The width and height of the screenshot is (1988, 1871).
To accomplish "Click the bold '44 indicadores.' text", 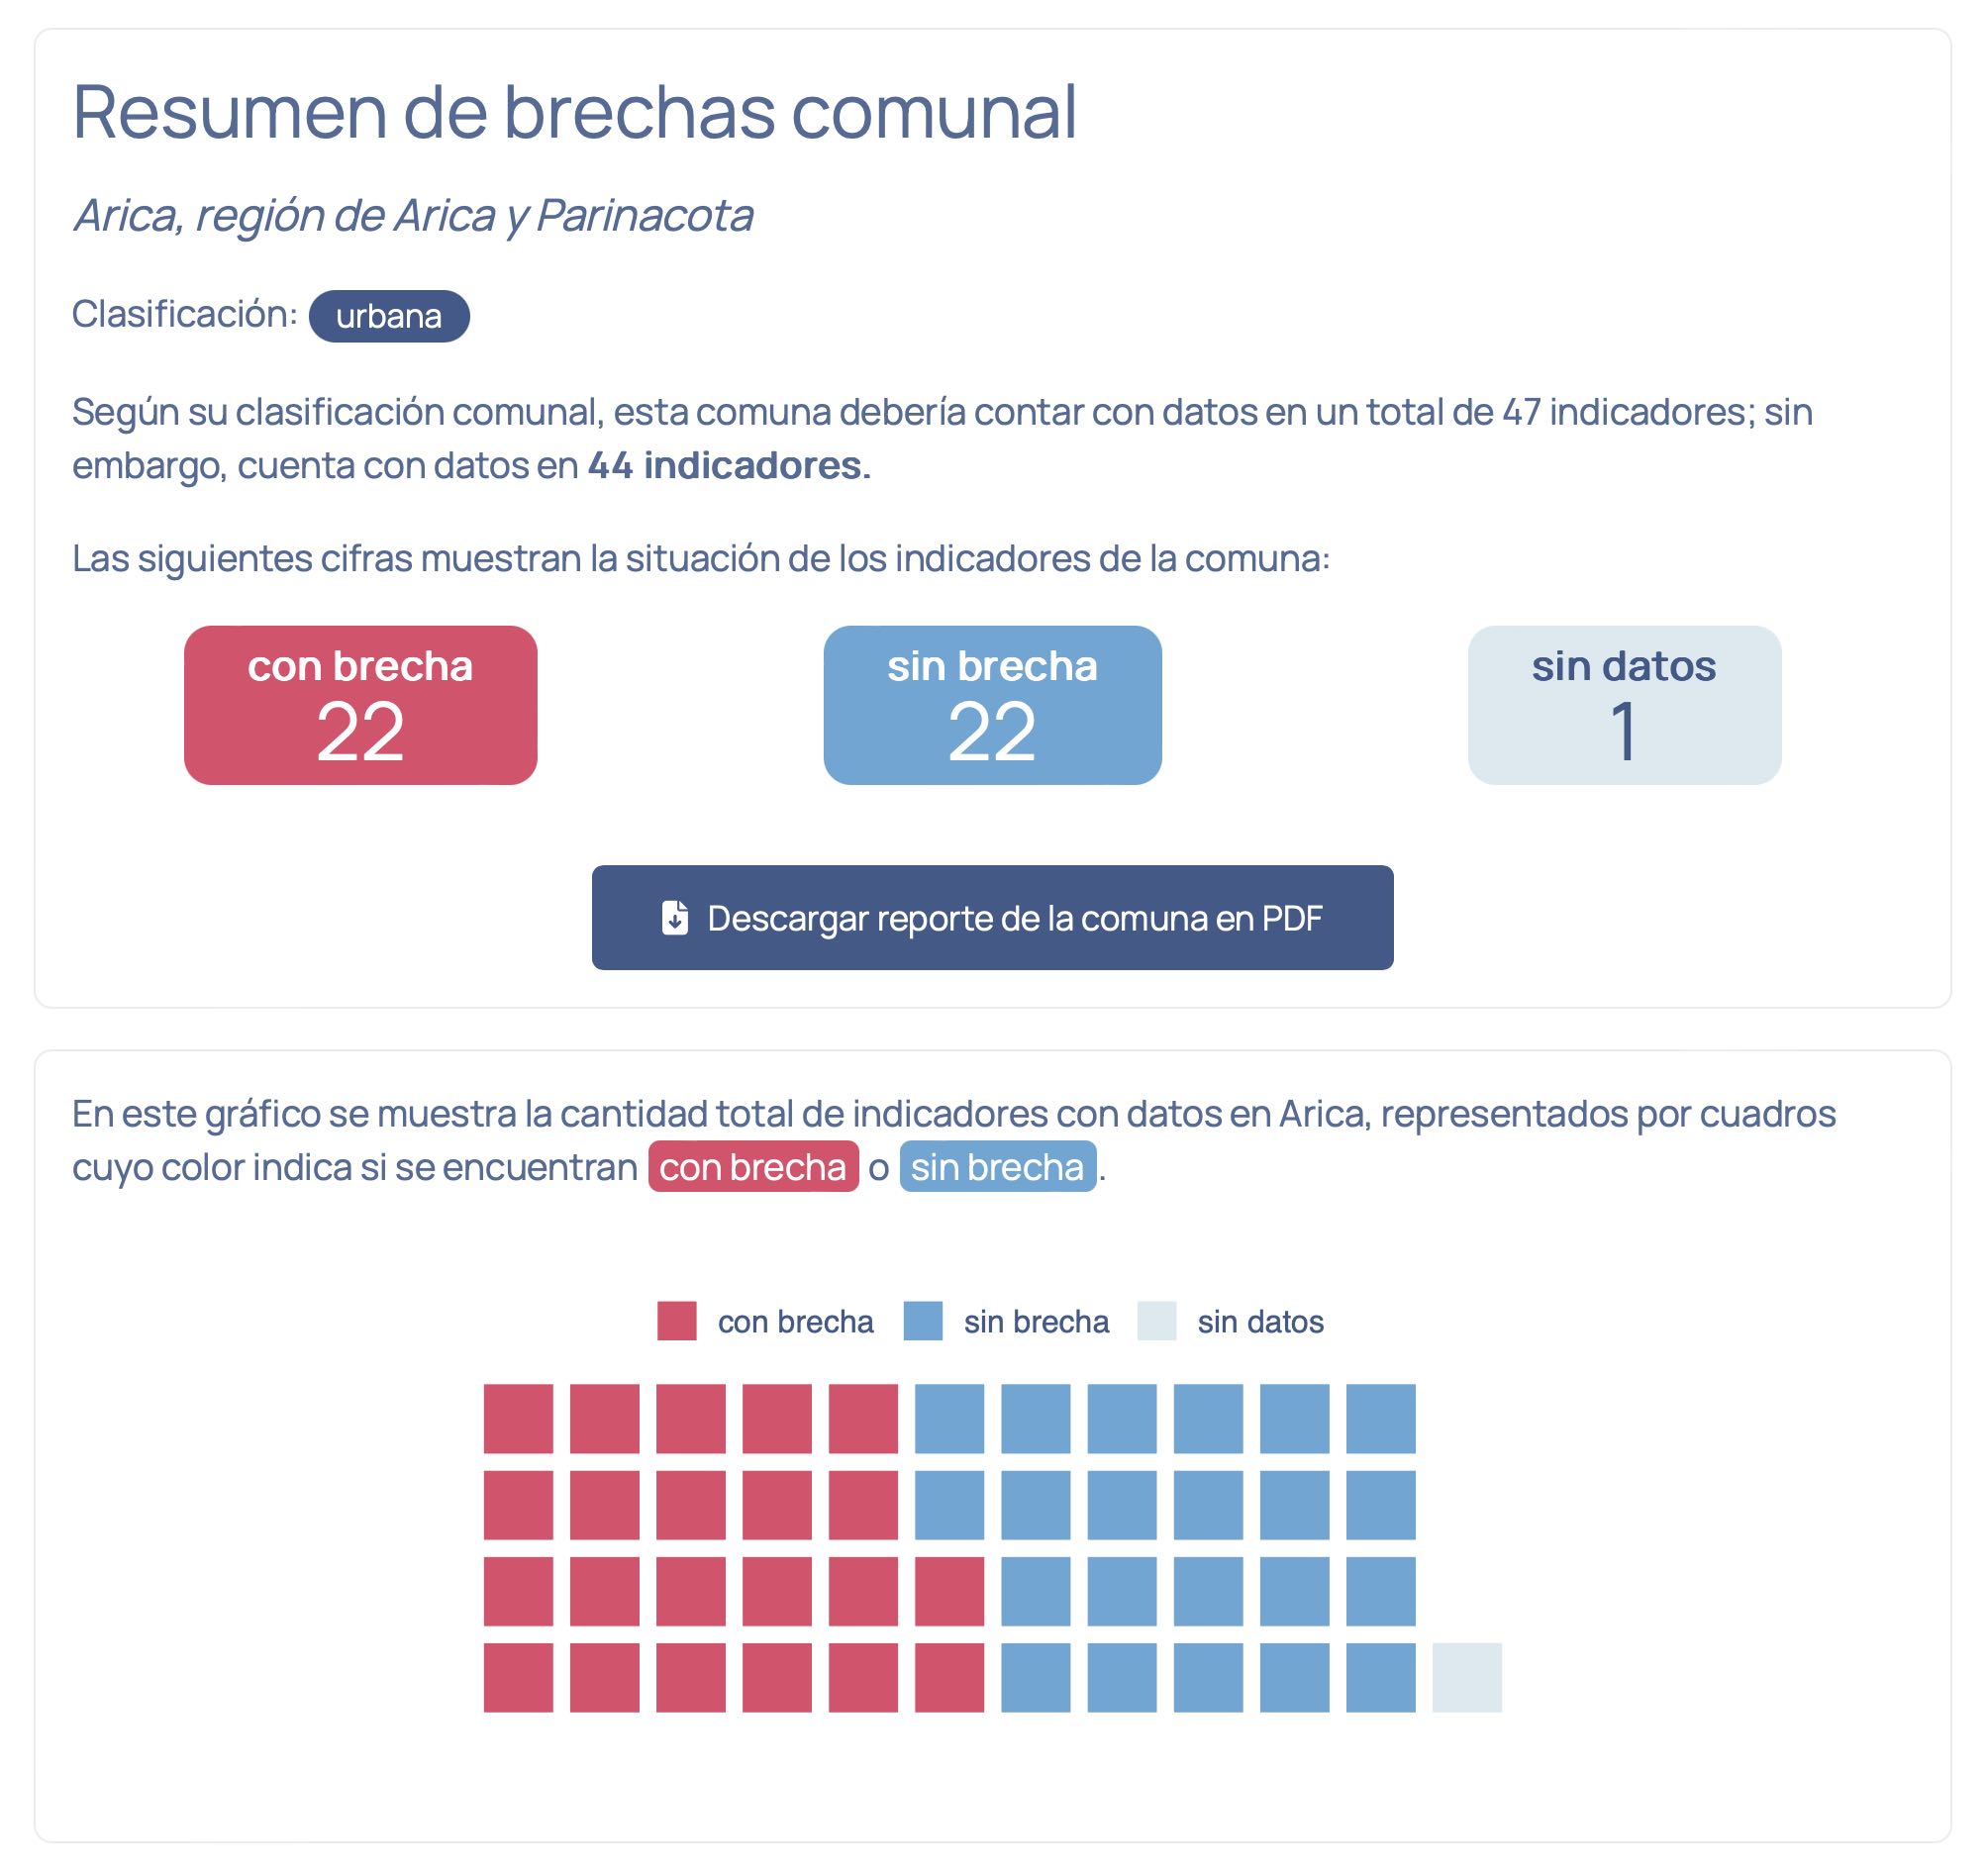I will click(729, 465).
